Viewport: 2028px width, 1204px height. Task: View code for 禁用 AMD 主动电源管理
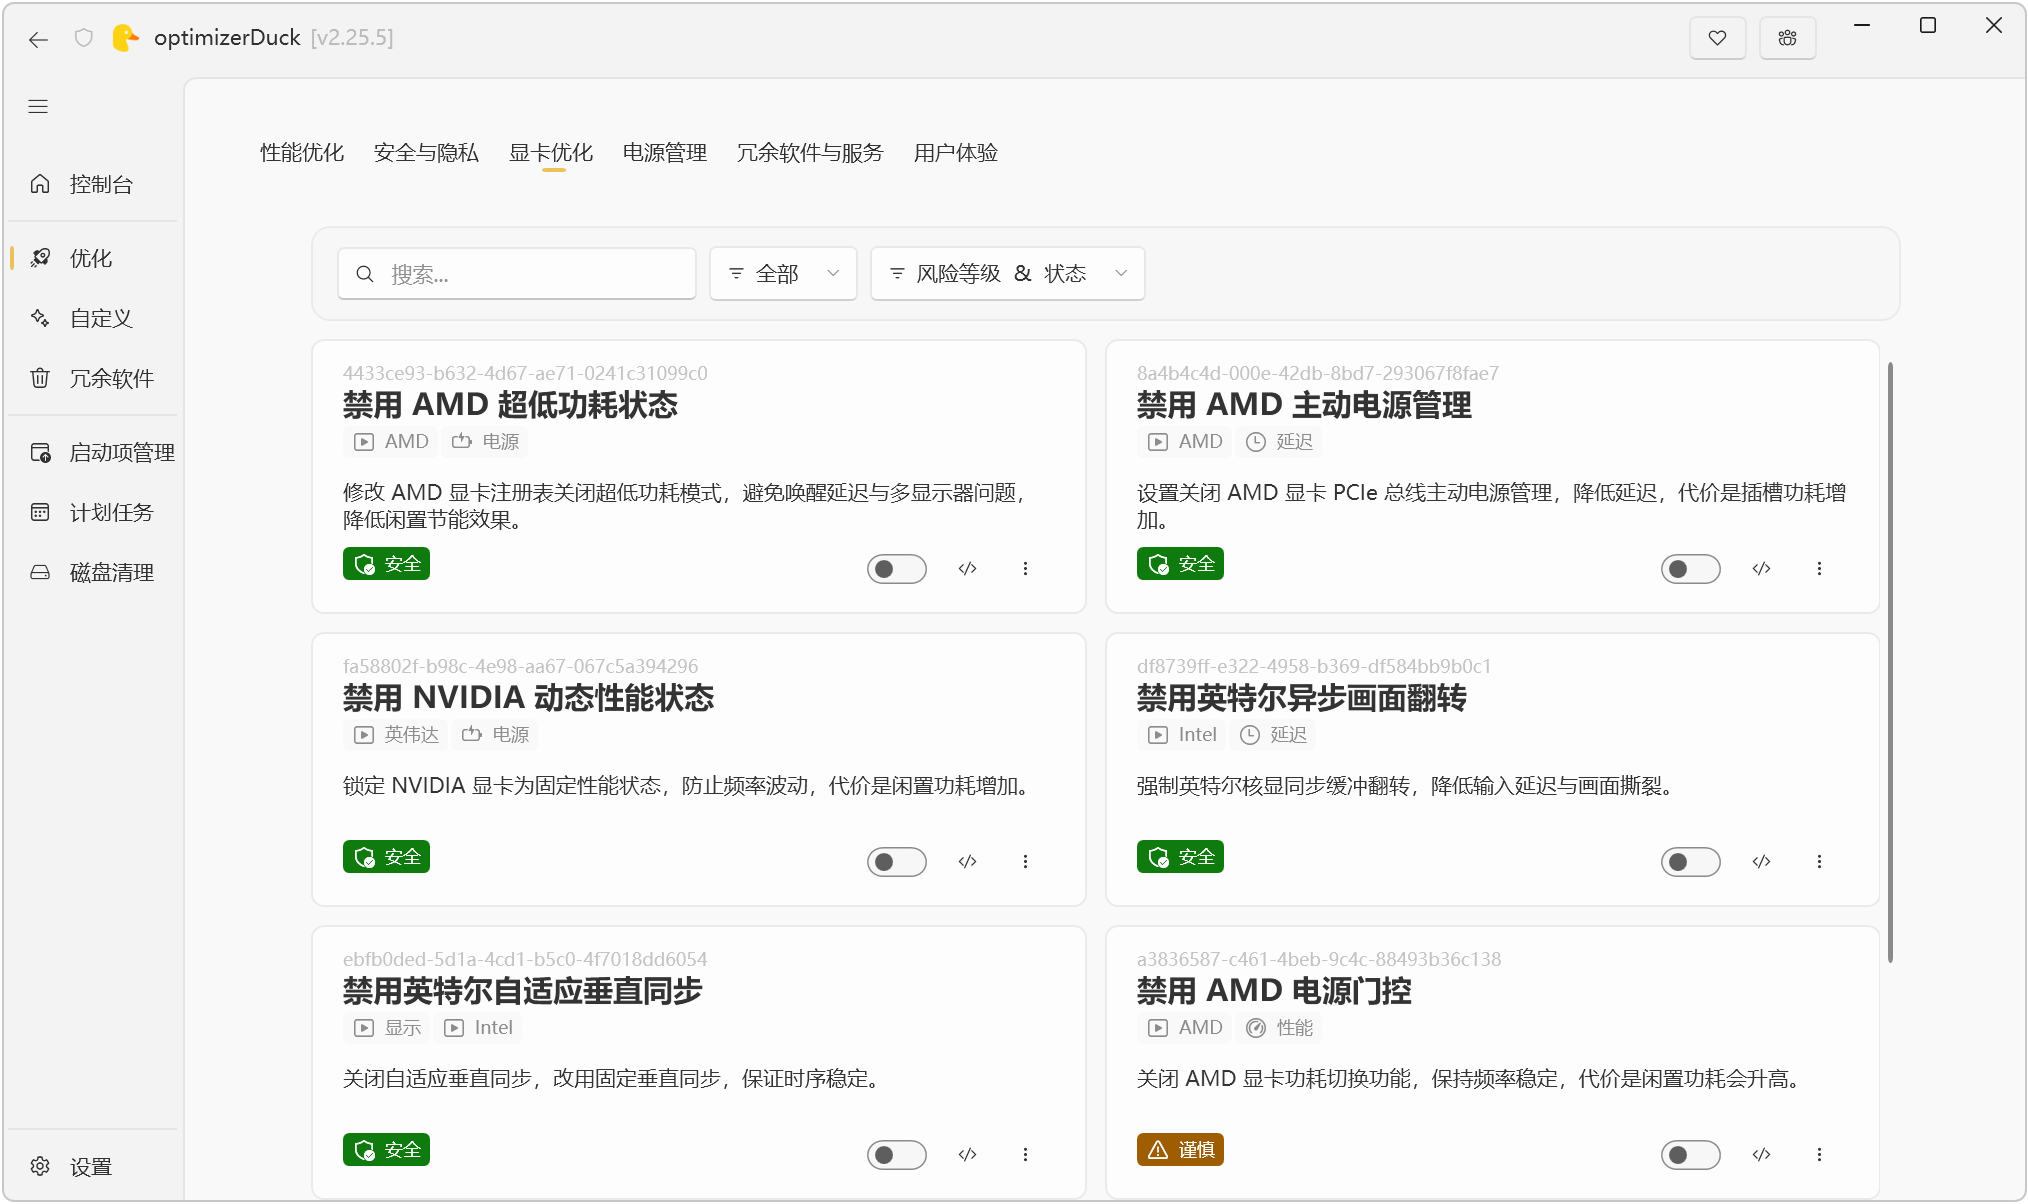point(1762,569)
